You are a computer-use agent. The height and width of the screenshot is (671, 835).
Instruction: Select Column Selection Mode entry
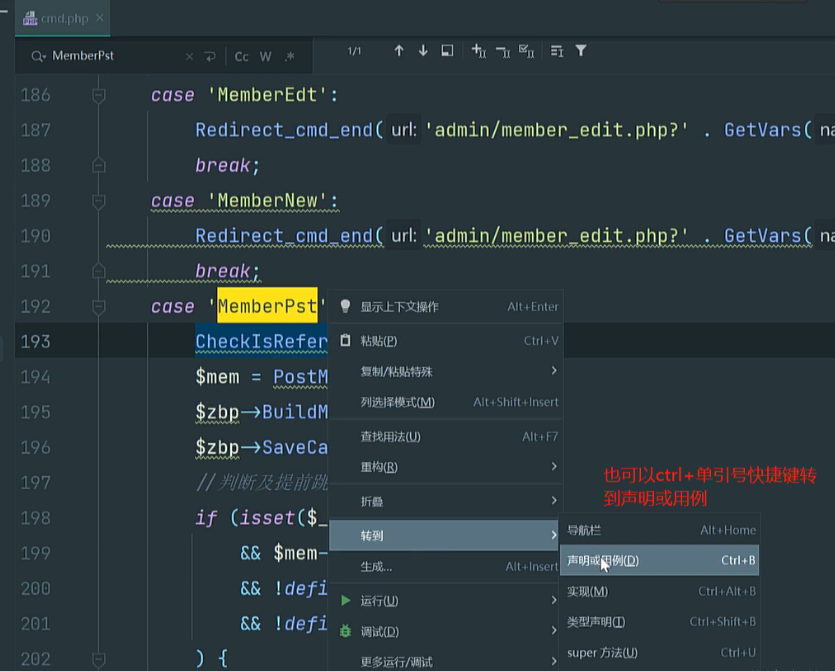(x=446, y=402)
